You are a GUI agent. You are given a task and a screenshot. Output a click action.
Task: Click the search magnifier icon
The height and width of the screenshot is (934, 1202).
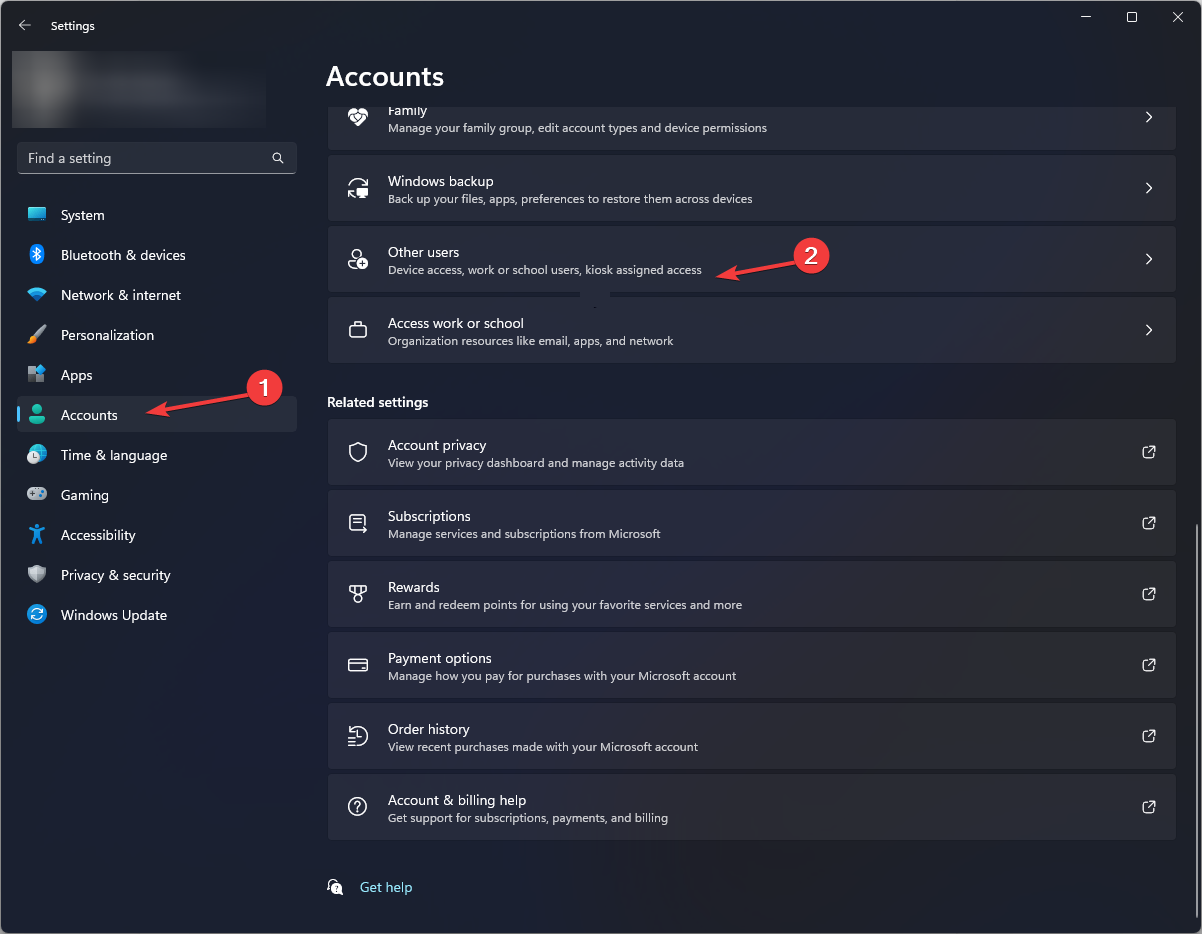click(x=278, y=158)
